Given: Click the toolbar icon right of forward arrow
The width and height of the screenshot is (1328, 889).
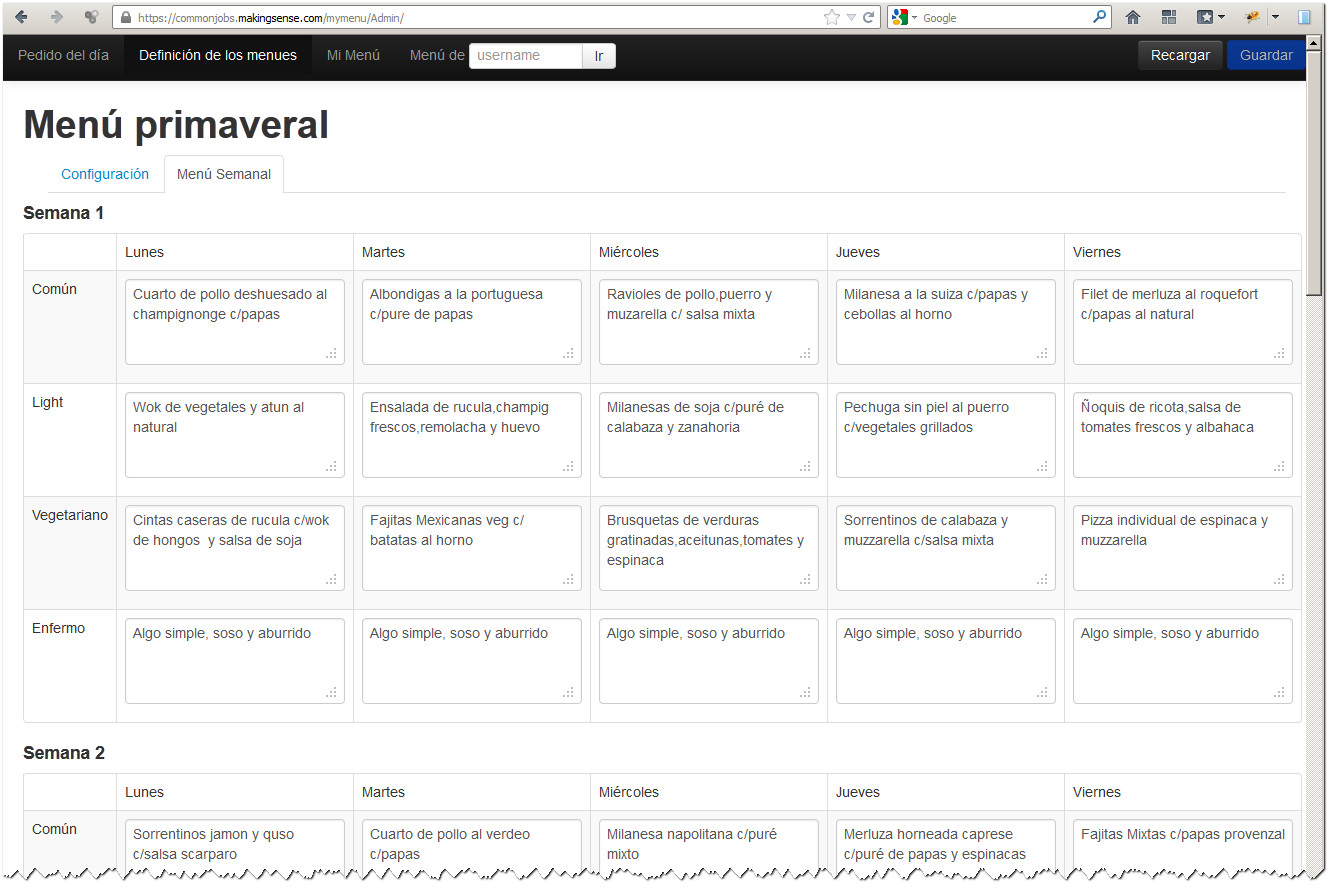Looking at the screenshot, I should 91,17.
